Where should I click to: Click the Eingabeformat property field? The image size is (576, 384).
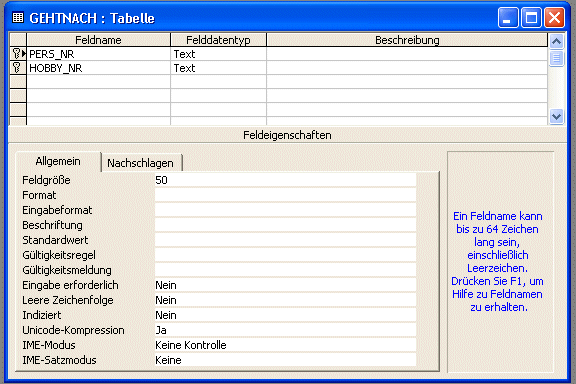[x=285, y=210]
